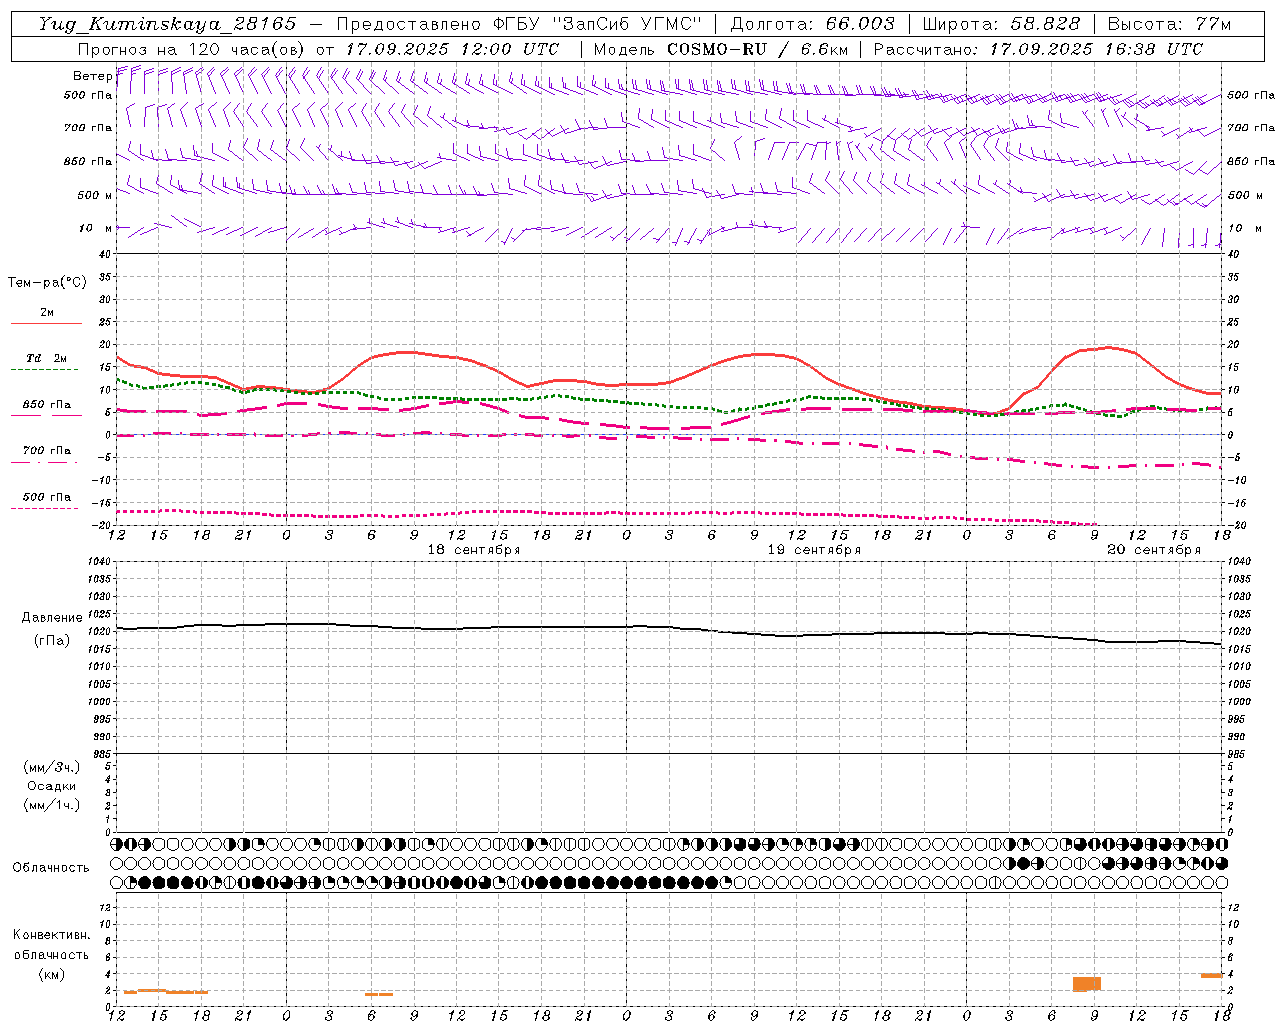This screenshot has width=1280, height=1024.
Task: Click the tall orange convective bar on 20 сентября
Action: tap(1087, 984)
